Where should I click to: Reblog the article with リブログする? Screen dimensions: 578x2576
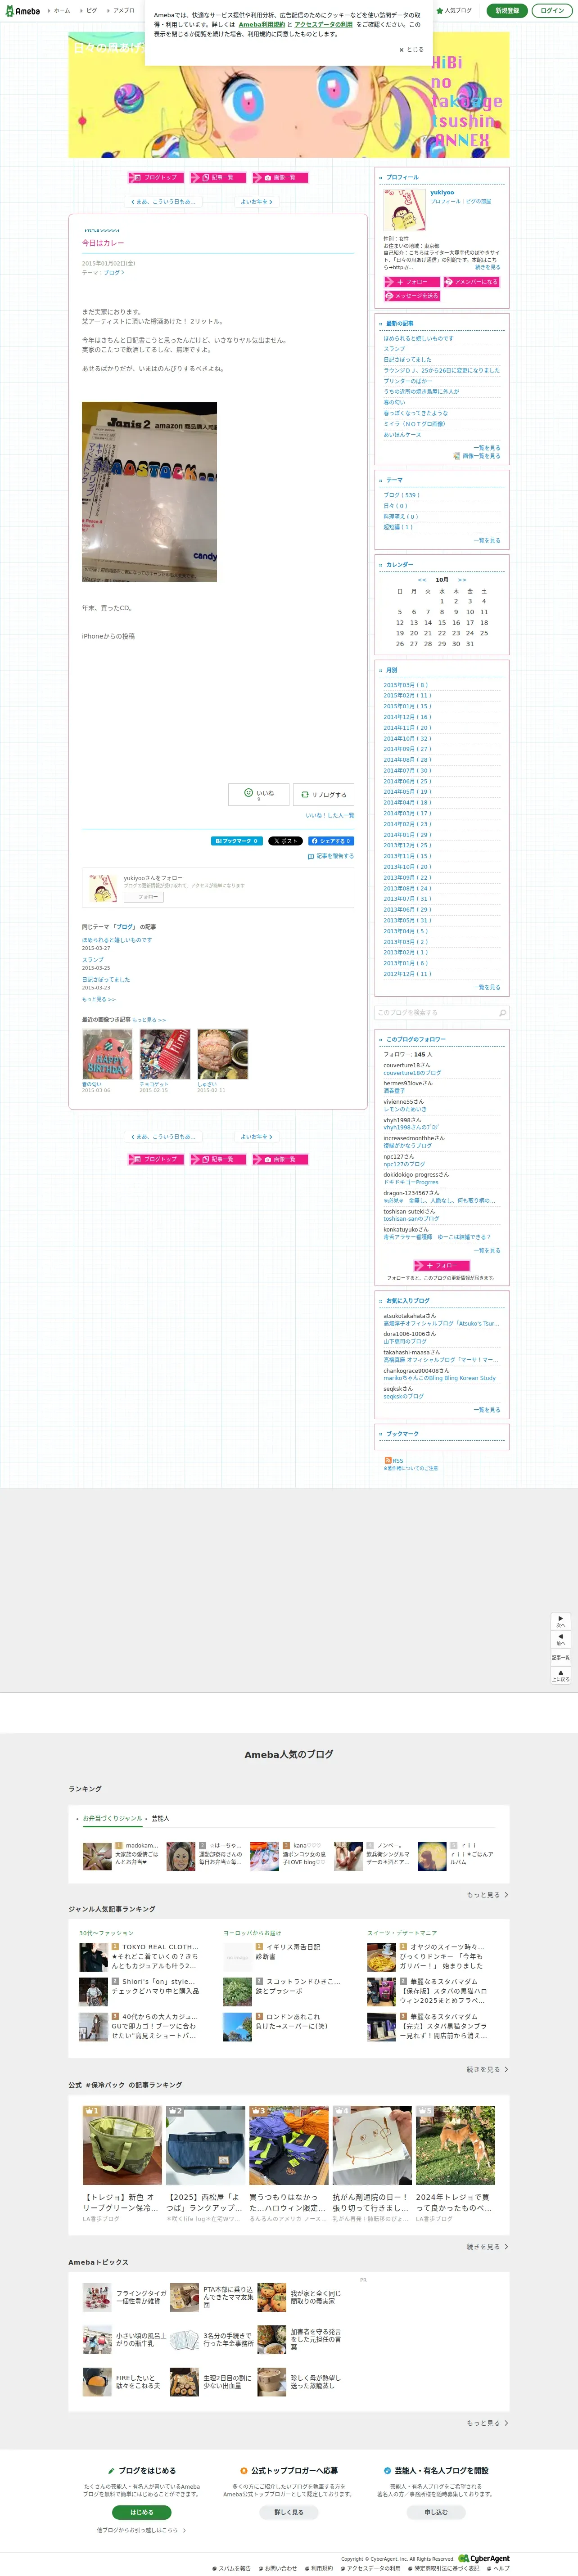coord(324,795)
